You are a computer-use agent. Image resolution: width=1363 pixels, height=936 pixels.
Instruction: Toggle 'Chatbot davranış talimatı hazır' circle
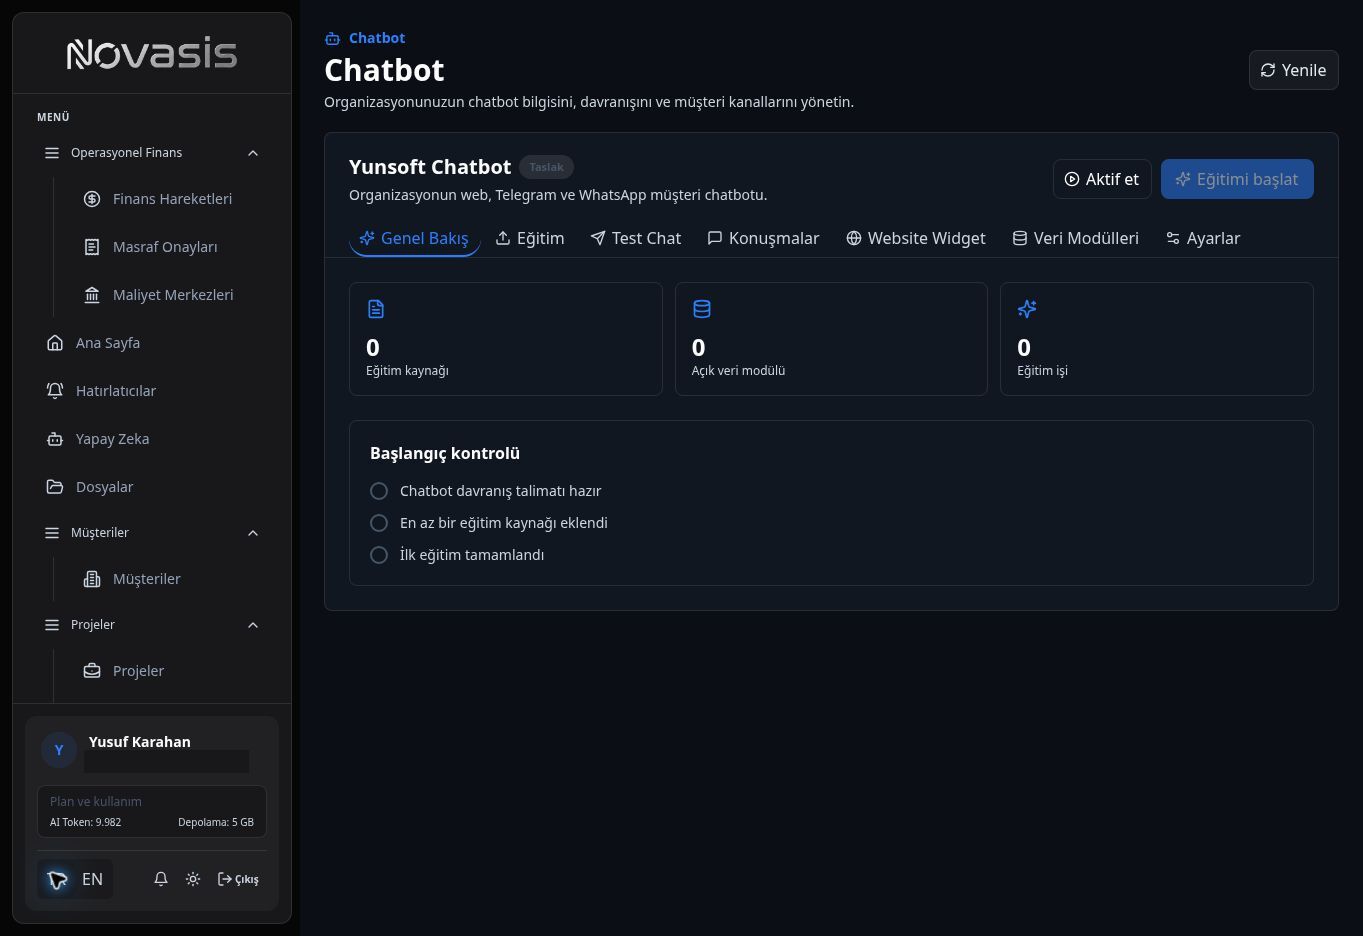point(379,491)
